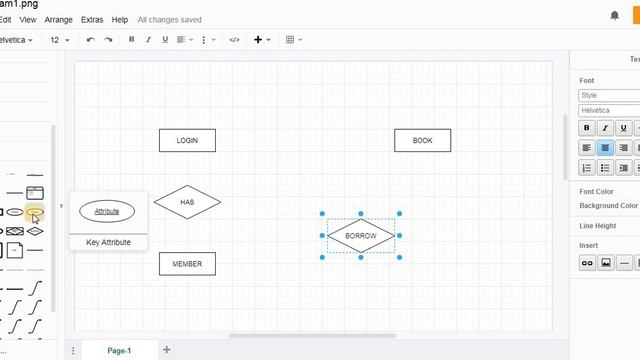Increase indent in Text panel
This screenshot has width=640, height=360.
(x=623, y=168)
